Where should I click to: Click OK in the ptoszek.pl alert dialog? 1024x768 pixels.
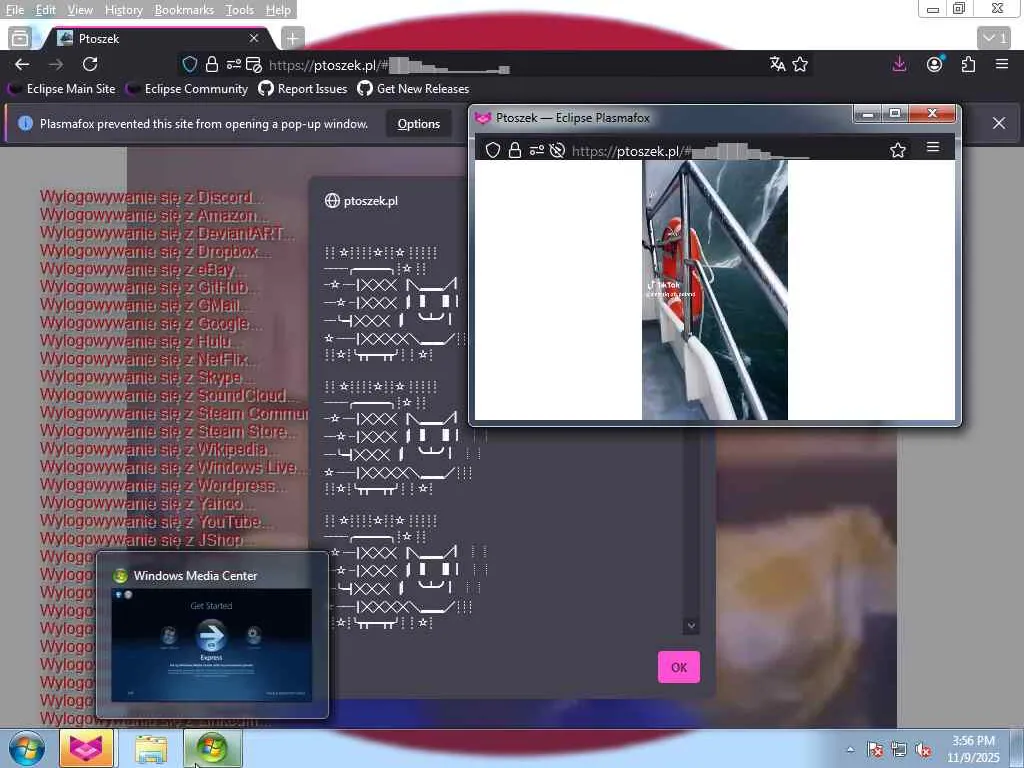(x=679, y=667)
